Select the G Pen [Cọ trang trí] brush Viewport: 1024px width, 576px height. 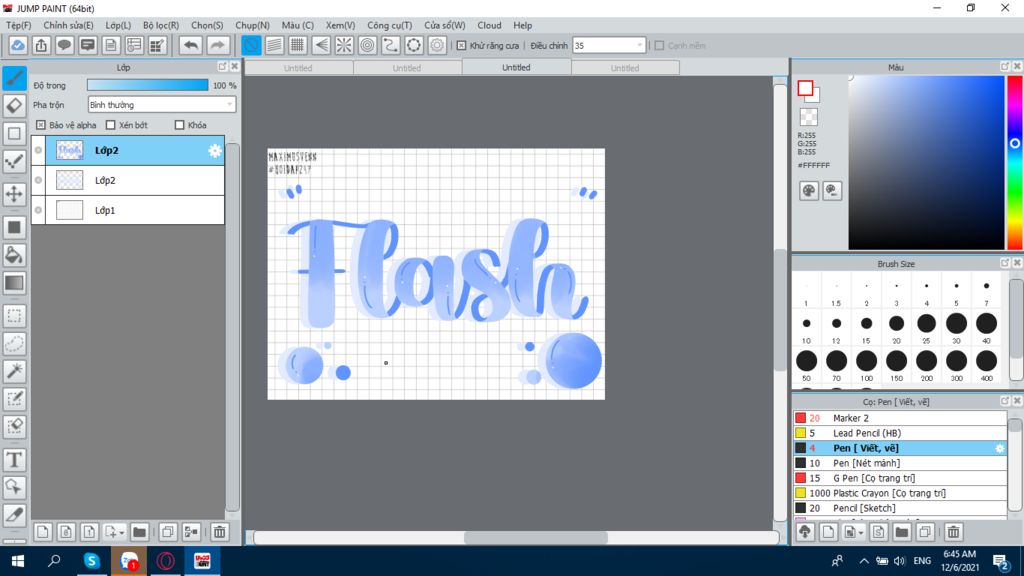900,478
